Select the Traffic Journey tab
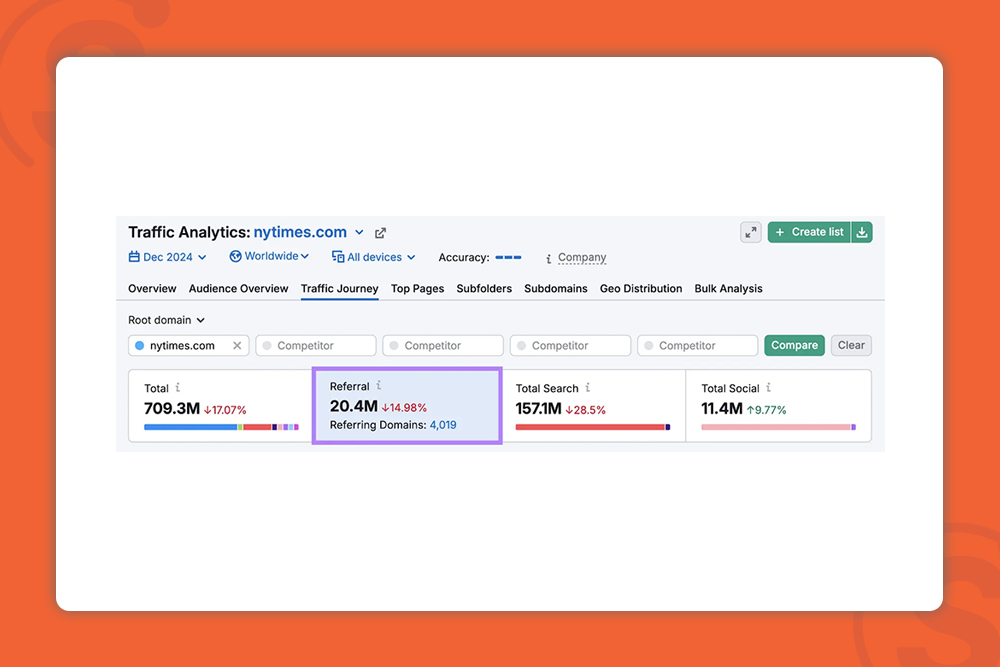The height and width of the screenshot is (667, 1000). [339, 289]
